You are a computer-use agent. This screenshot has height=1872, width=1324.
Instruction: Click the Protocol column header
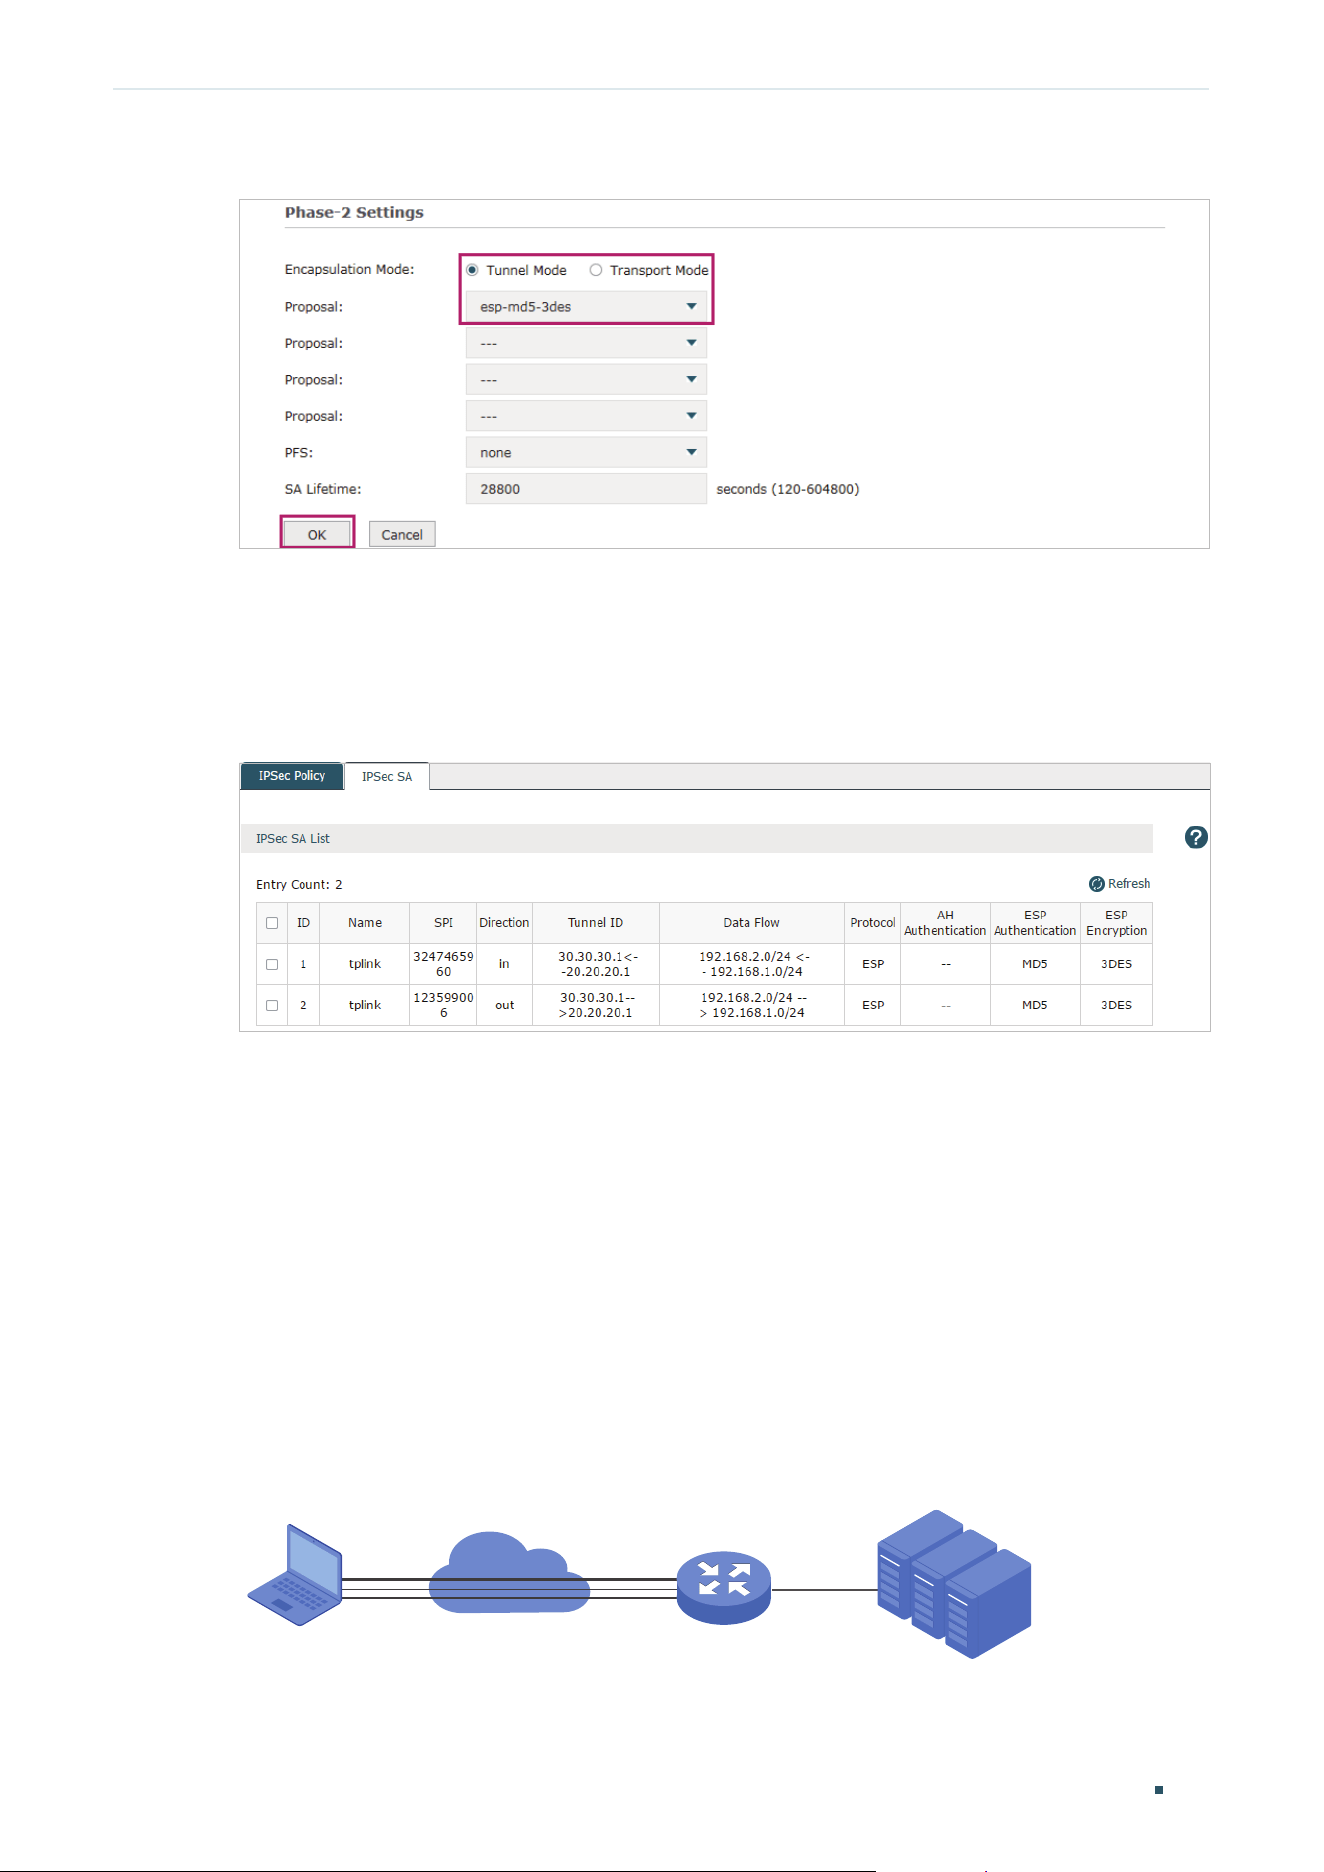[x=872, y=923]
